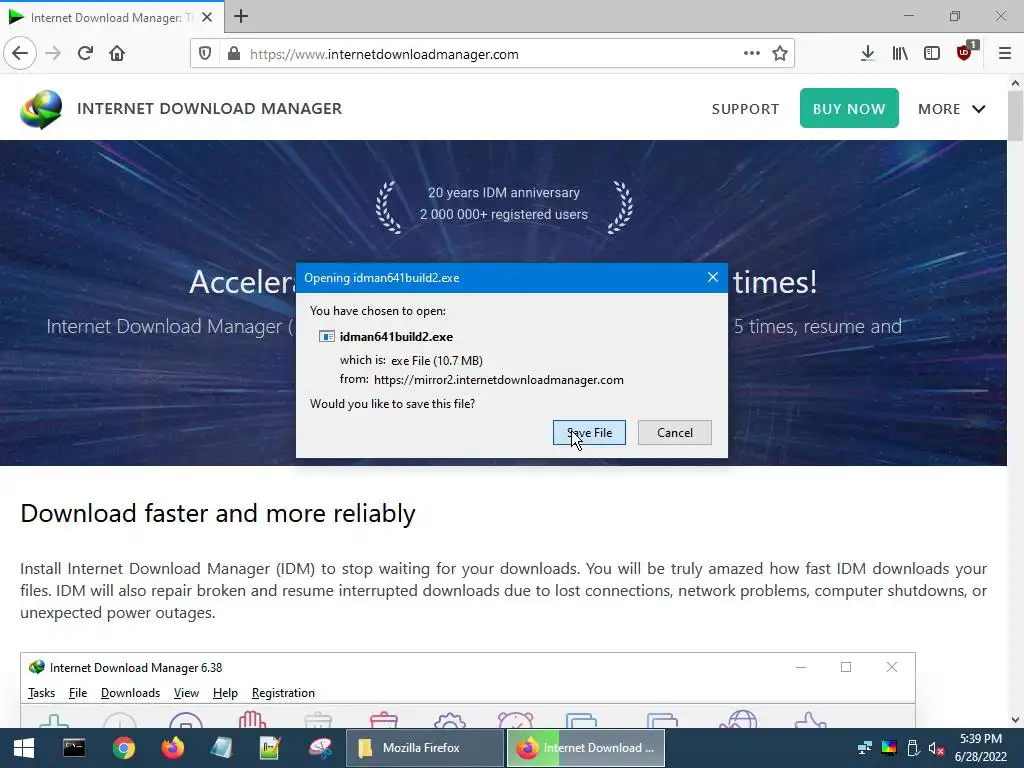Close the Internet Download Manager tab
This screenshot has height=768, width=1024.
(207, 17)
